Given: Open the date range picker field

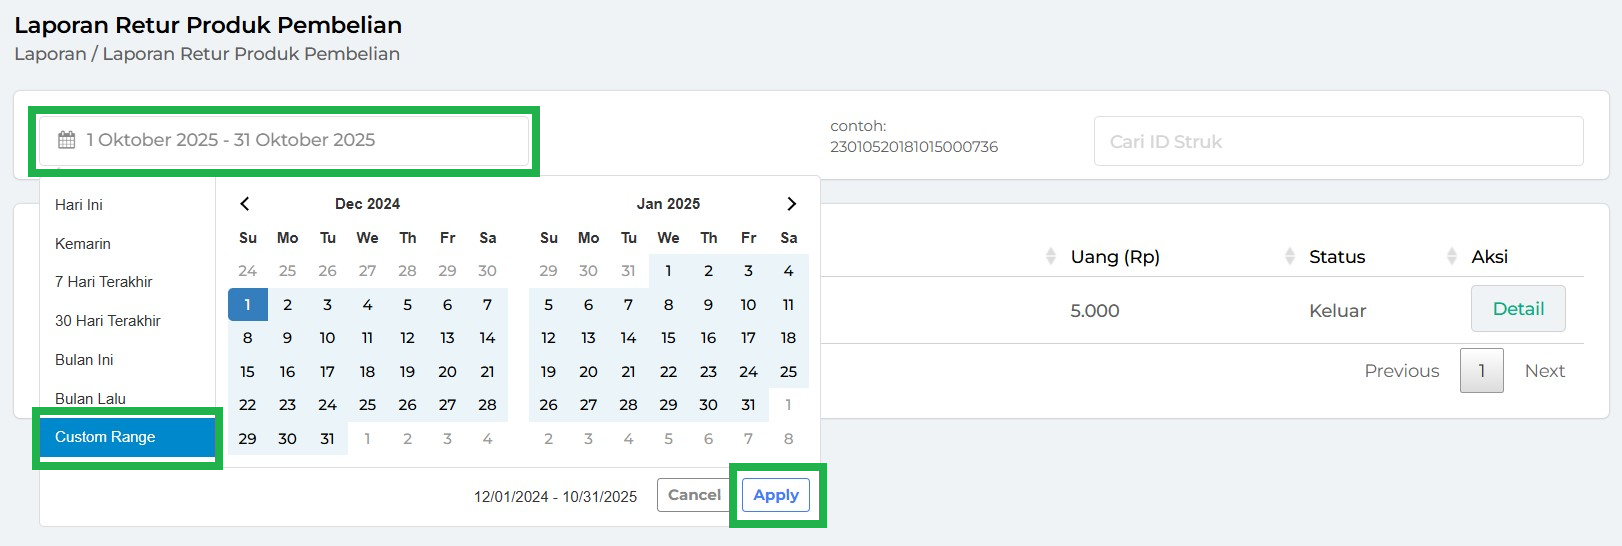Looking at the screenshot, I should 284,141.
